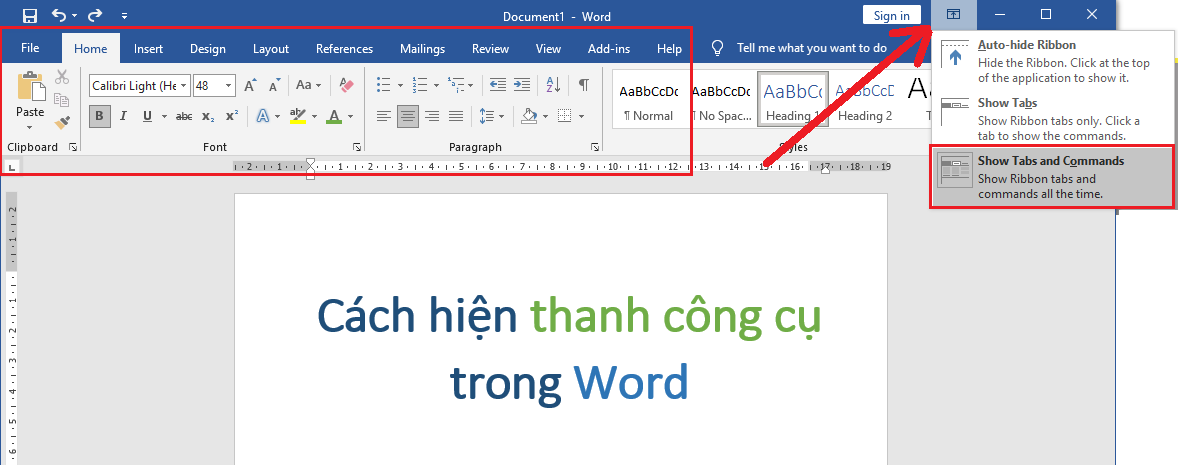Click the Tell me what you want box
This screenshot has width=1178, height=465.
click(799, 48)
